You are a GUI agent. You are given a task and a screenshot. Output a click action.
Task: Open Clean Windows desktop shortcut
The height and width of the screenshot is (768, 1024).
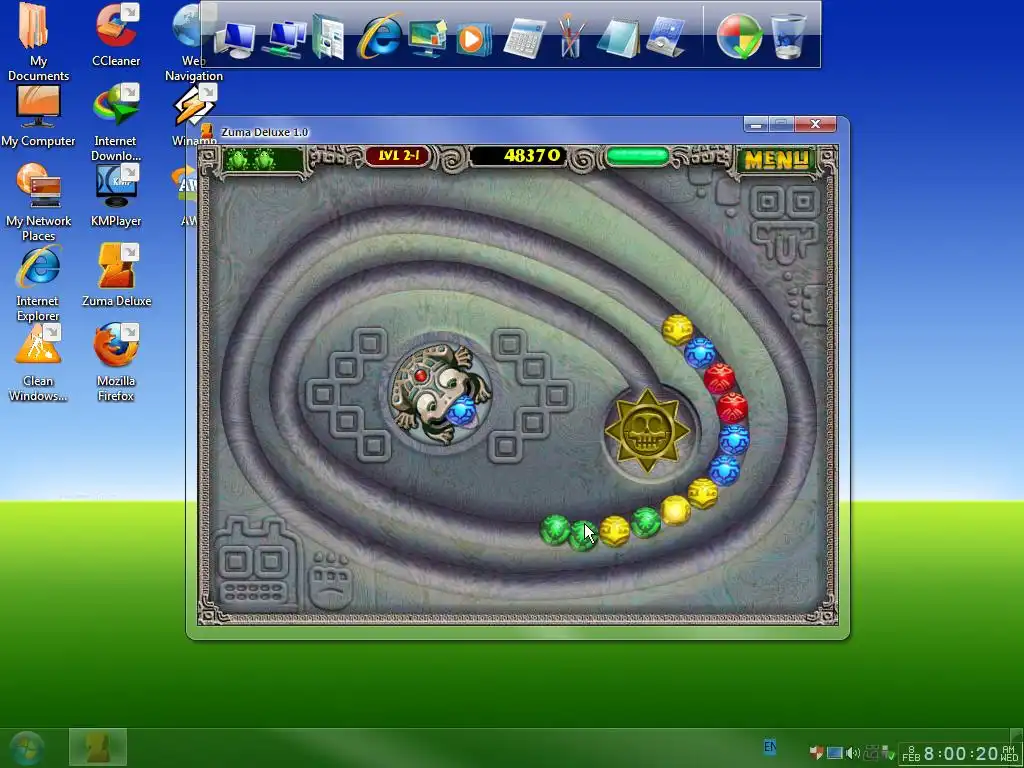(38, 363)
